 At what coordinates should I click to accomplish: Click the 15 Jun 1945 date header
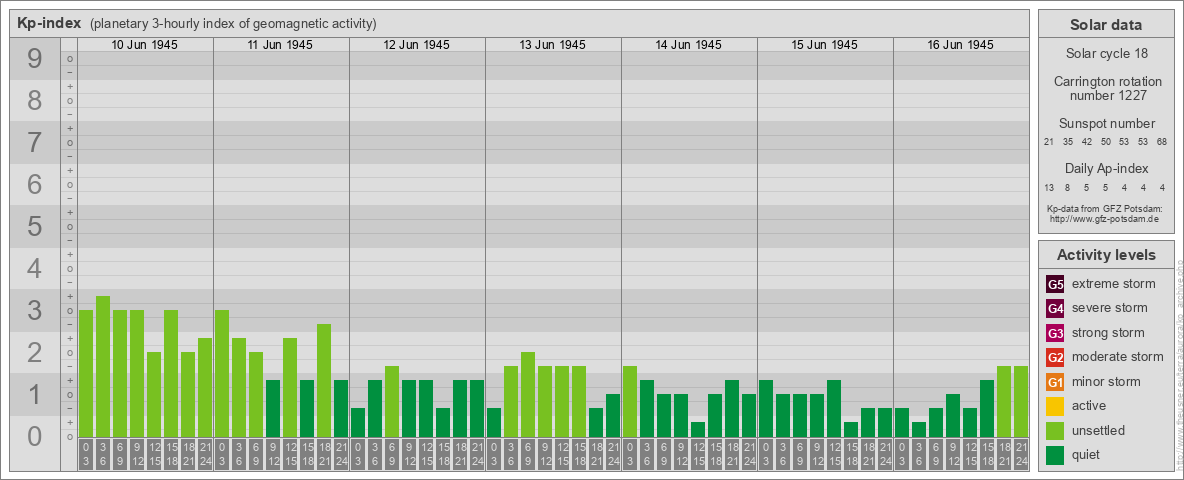[825, 45]
